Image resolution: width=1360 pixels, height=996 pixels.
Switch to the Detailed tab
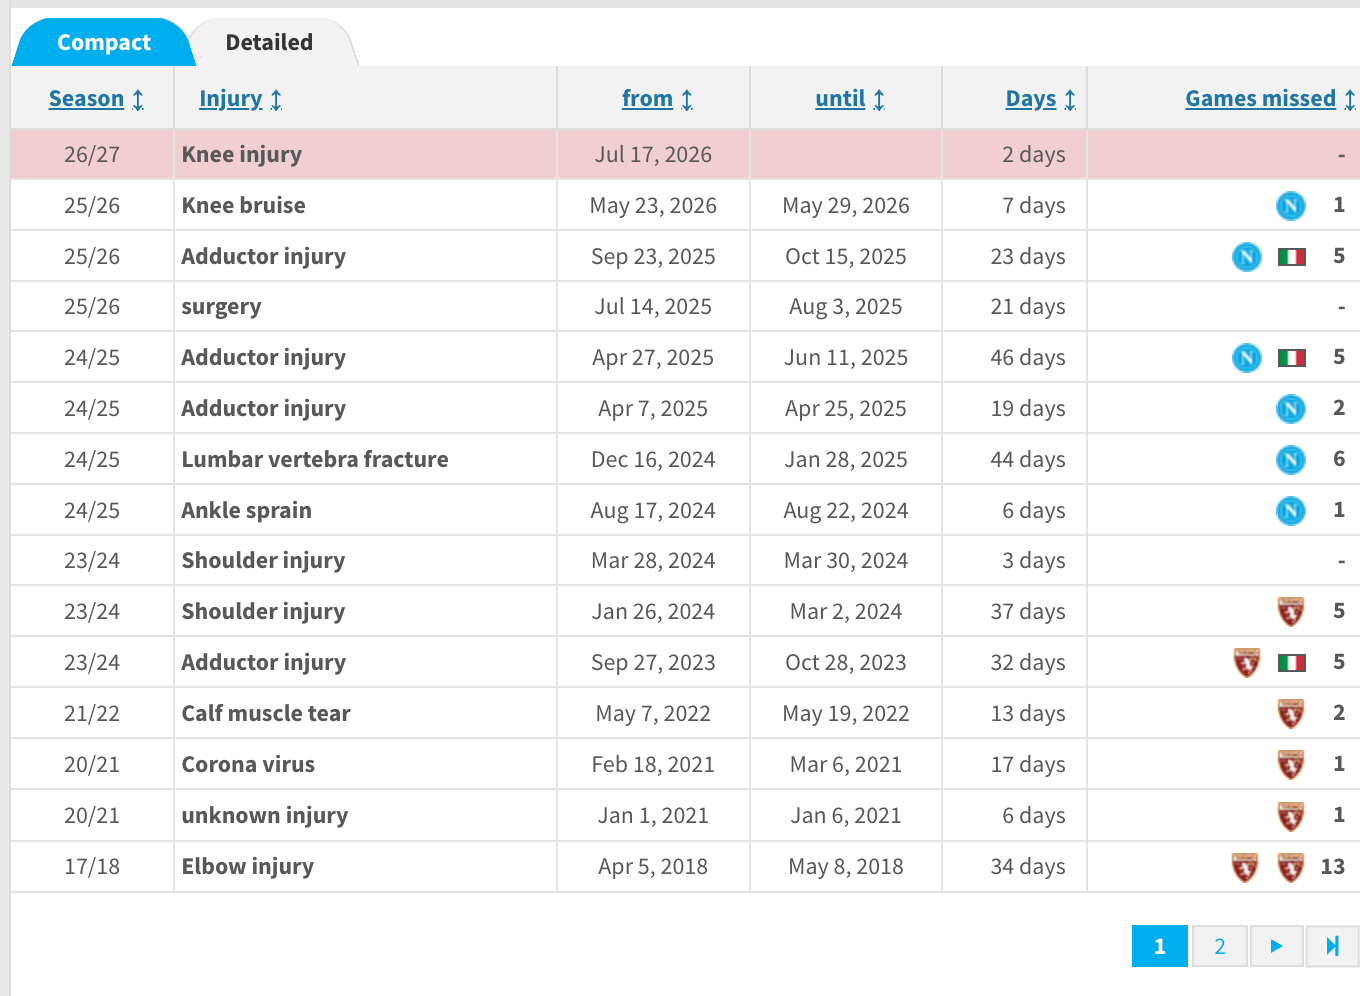pyautogui.click(x=269, y=43)
